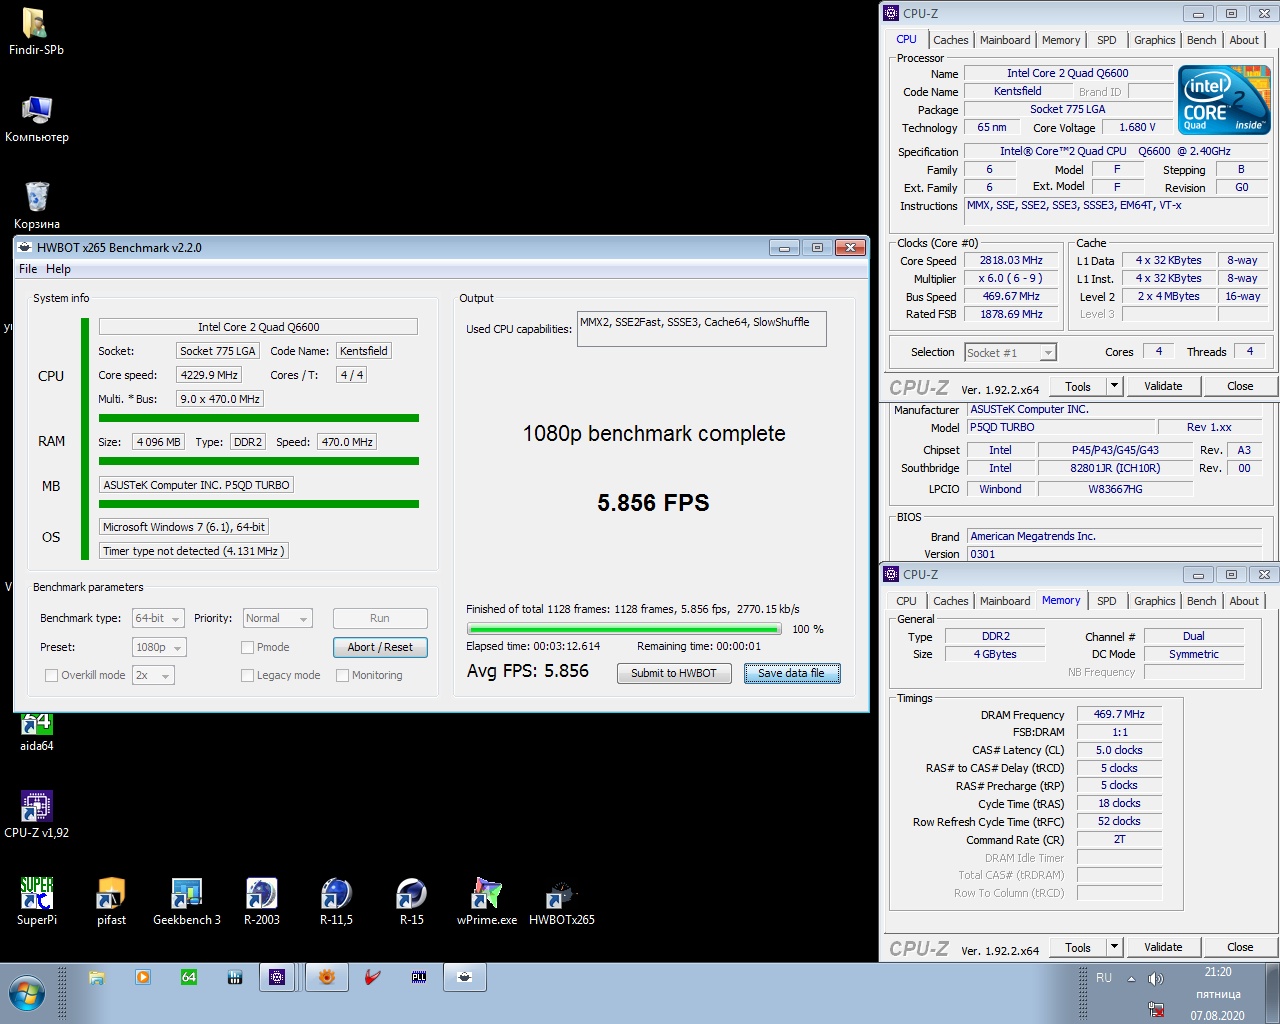Click the Save data file button
1280x1024 pixels.
(x=791, y=673)
